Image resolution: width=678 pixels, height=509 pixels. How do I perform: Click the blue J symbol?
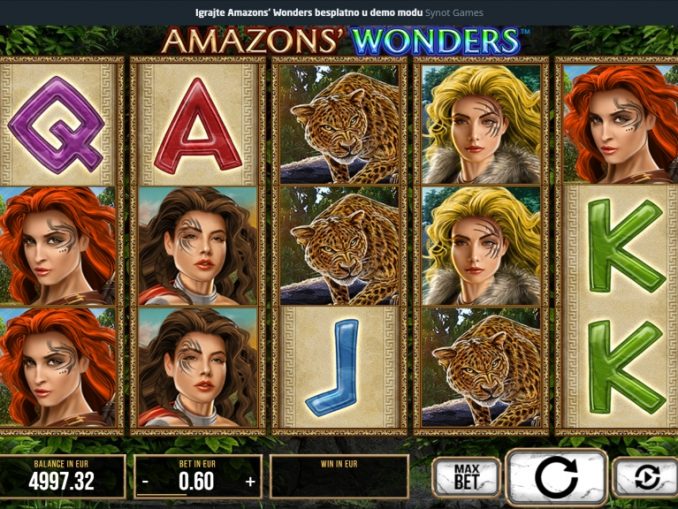click(x=339, y=367)
